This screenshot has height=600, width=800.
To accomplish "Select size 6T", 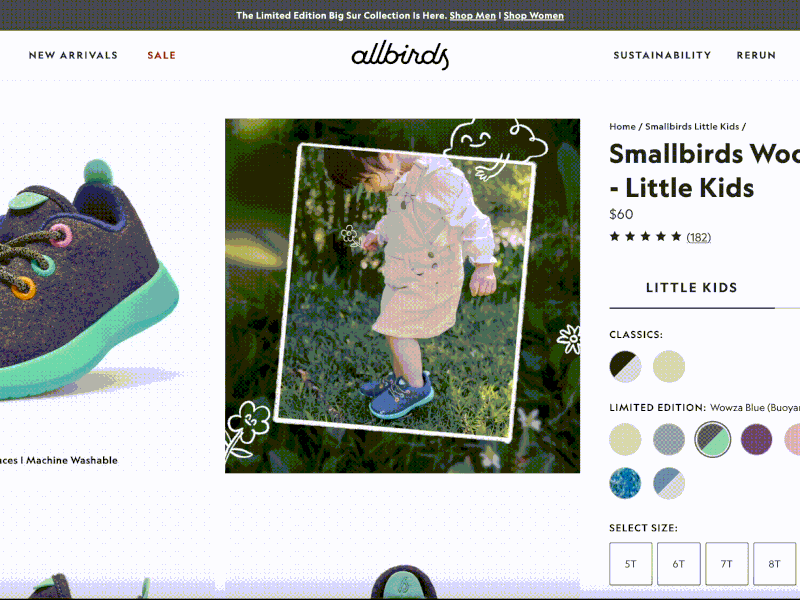I will 679,564.
